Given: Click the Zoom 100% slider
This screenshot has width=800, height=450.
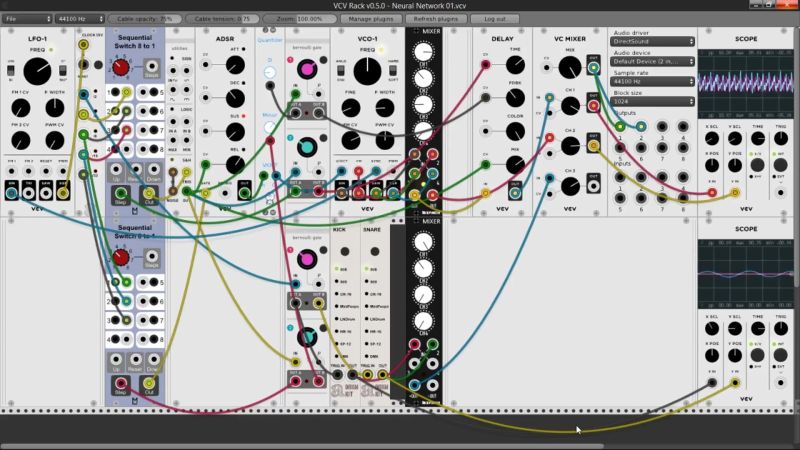Looking at the screenshot, I should pos(299,19).
